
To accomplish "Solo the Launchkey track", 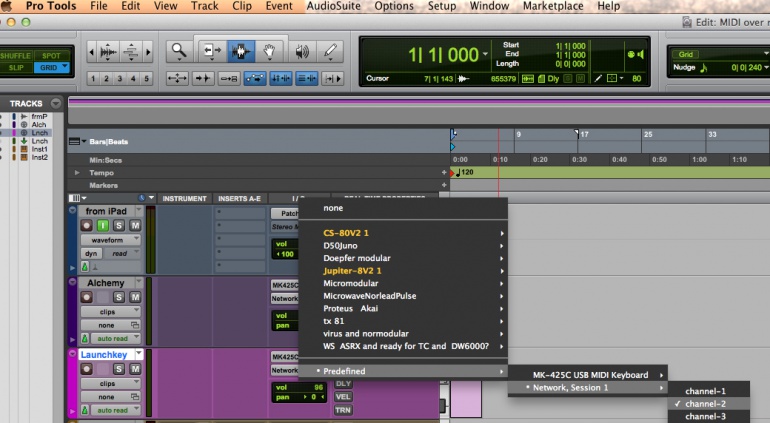I will 119,369.
